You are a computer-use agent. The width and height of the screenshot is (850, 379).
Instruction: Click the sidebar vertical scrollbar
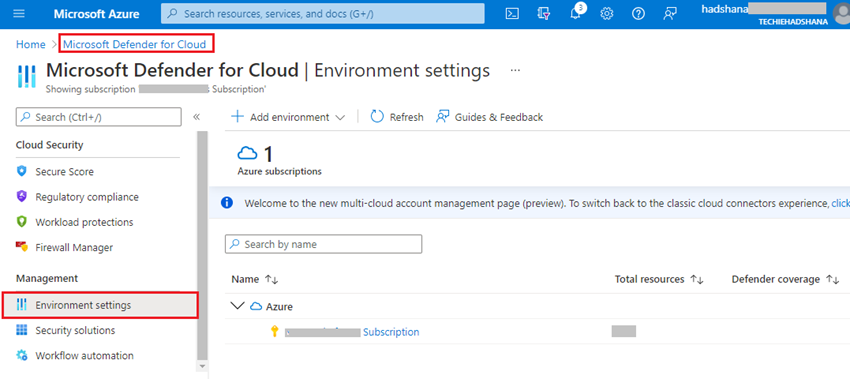click(202, 245)
